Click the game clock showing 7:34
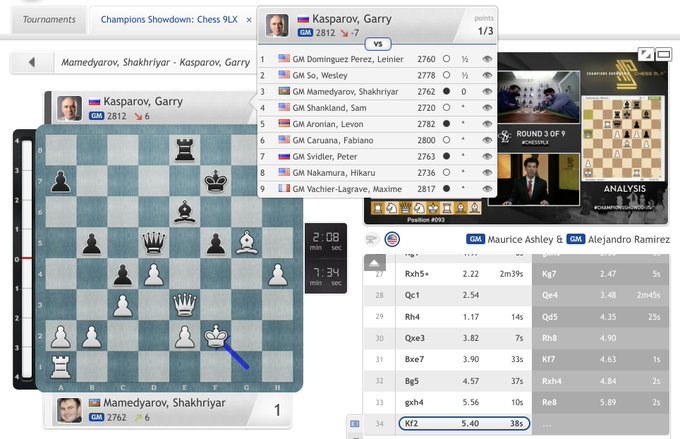 click(326, 276)
